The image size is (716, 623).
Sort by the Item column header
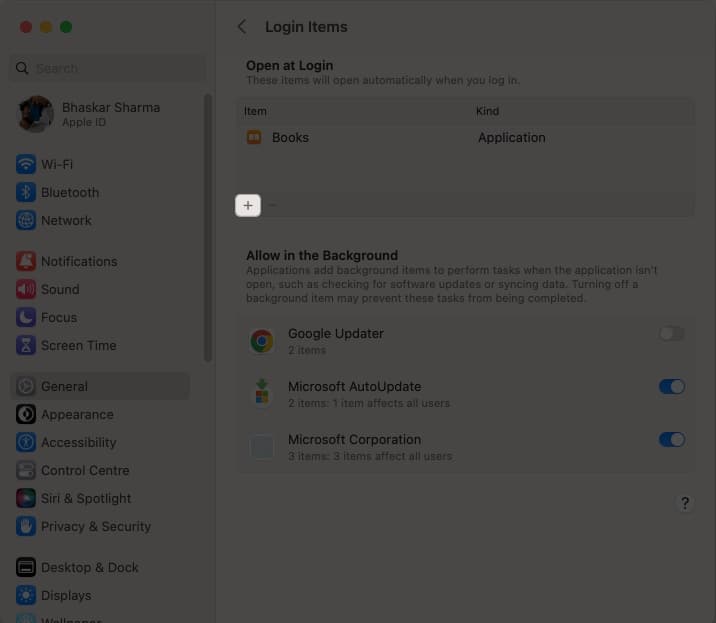pyautogui.click(x=255, y=111)
